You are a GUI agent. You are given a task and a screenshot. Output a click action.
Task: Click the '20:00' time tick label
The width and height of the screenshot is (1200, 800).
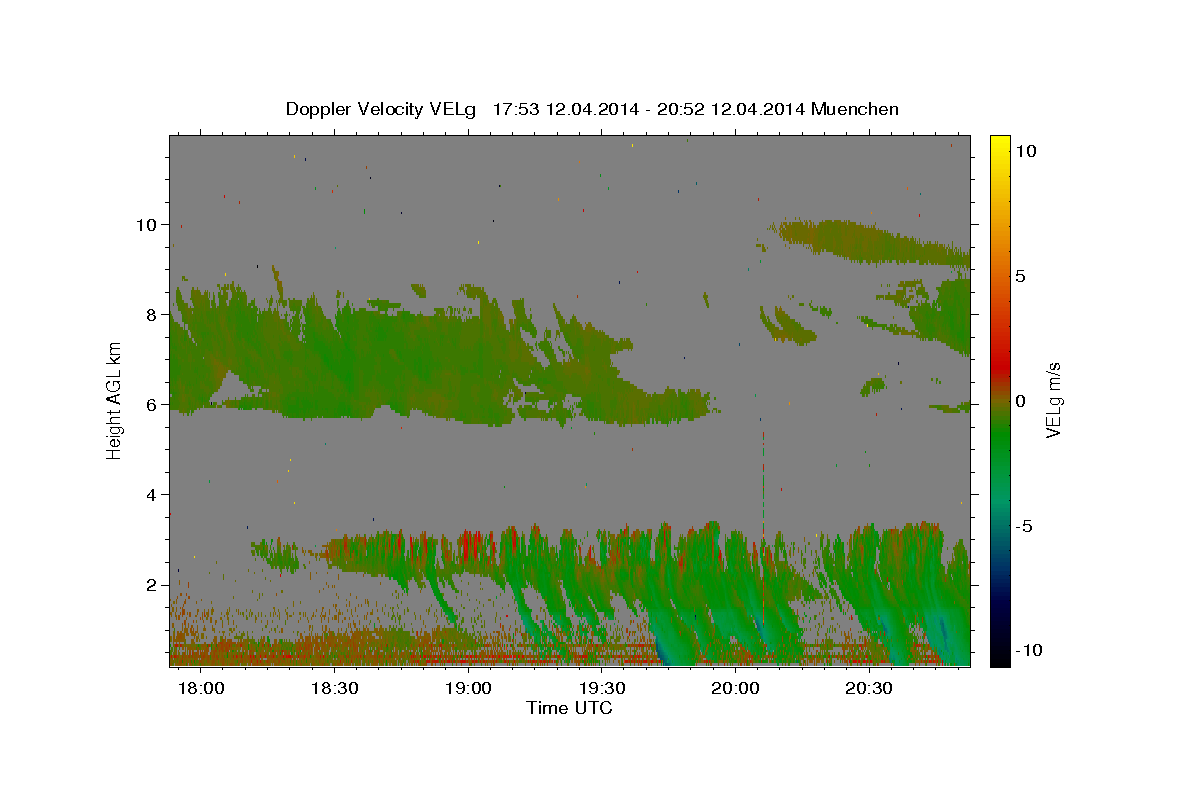[736, 688]
